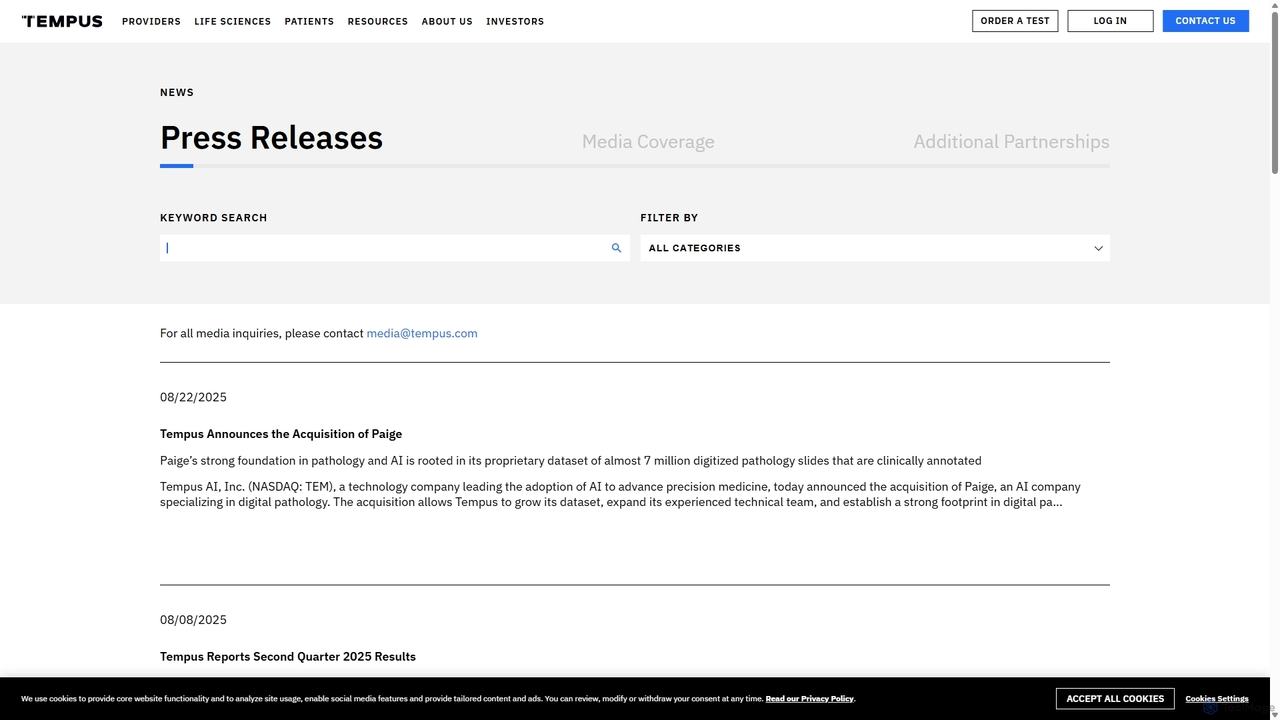Click the Order a Test button

coord(1015,21)
